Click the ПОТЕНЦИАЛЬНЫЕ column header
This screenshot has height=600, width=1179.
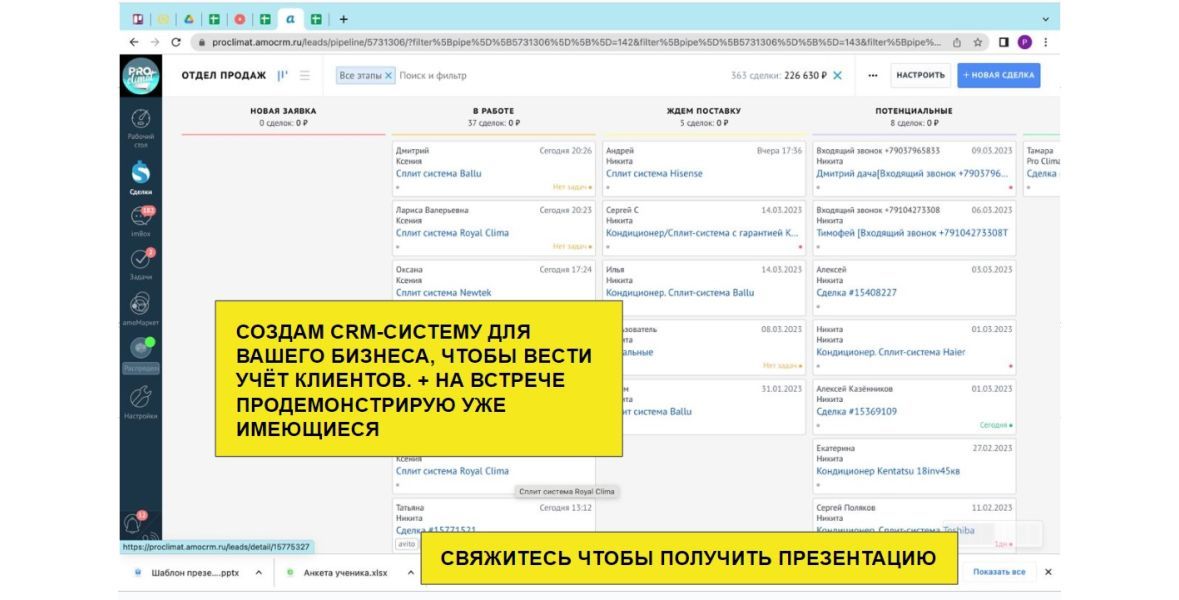click(x=914, y=111)
